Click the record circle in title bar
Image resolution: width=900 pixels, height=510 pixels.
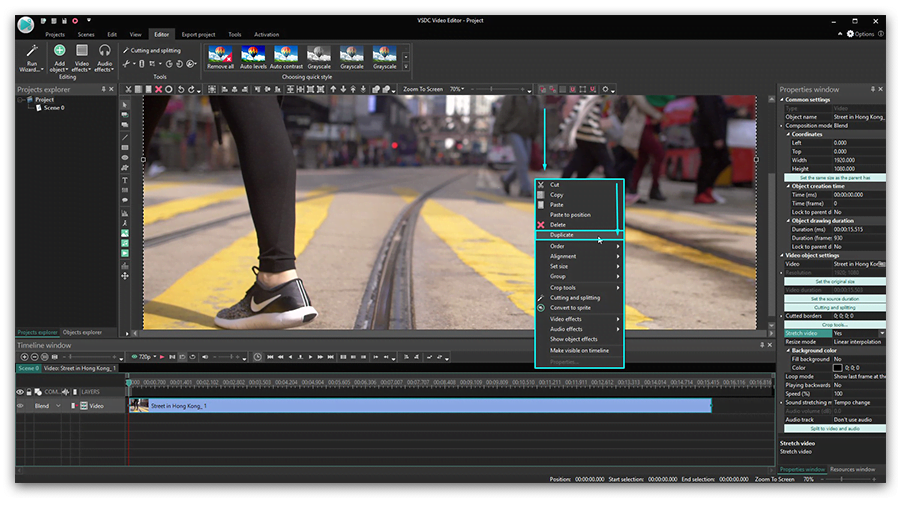75,21
